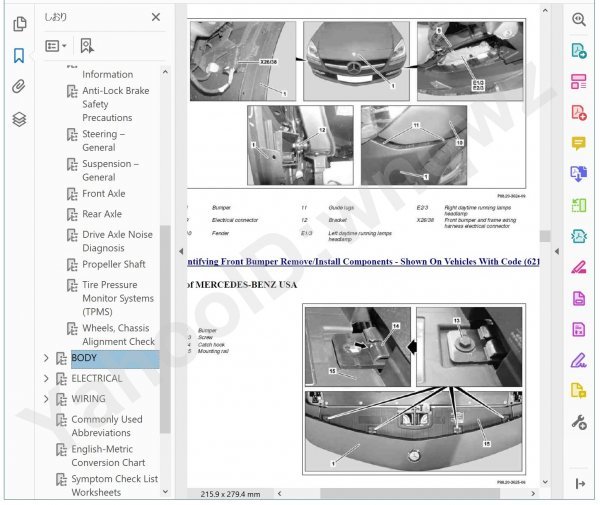
Task: Click the bookmark panel scrollbar thumb
Action: [165, 329]
